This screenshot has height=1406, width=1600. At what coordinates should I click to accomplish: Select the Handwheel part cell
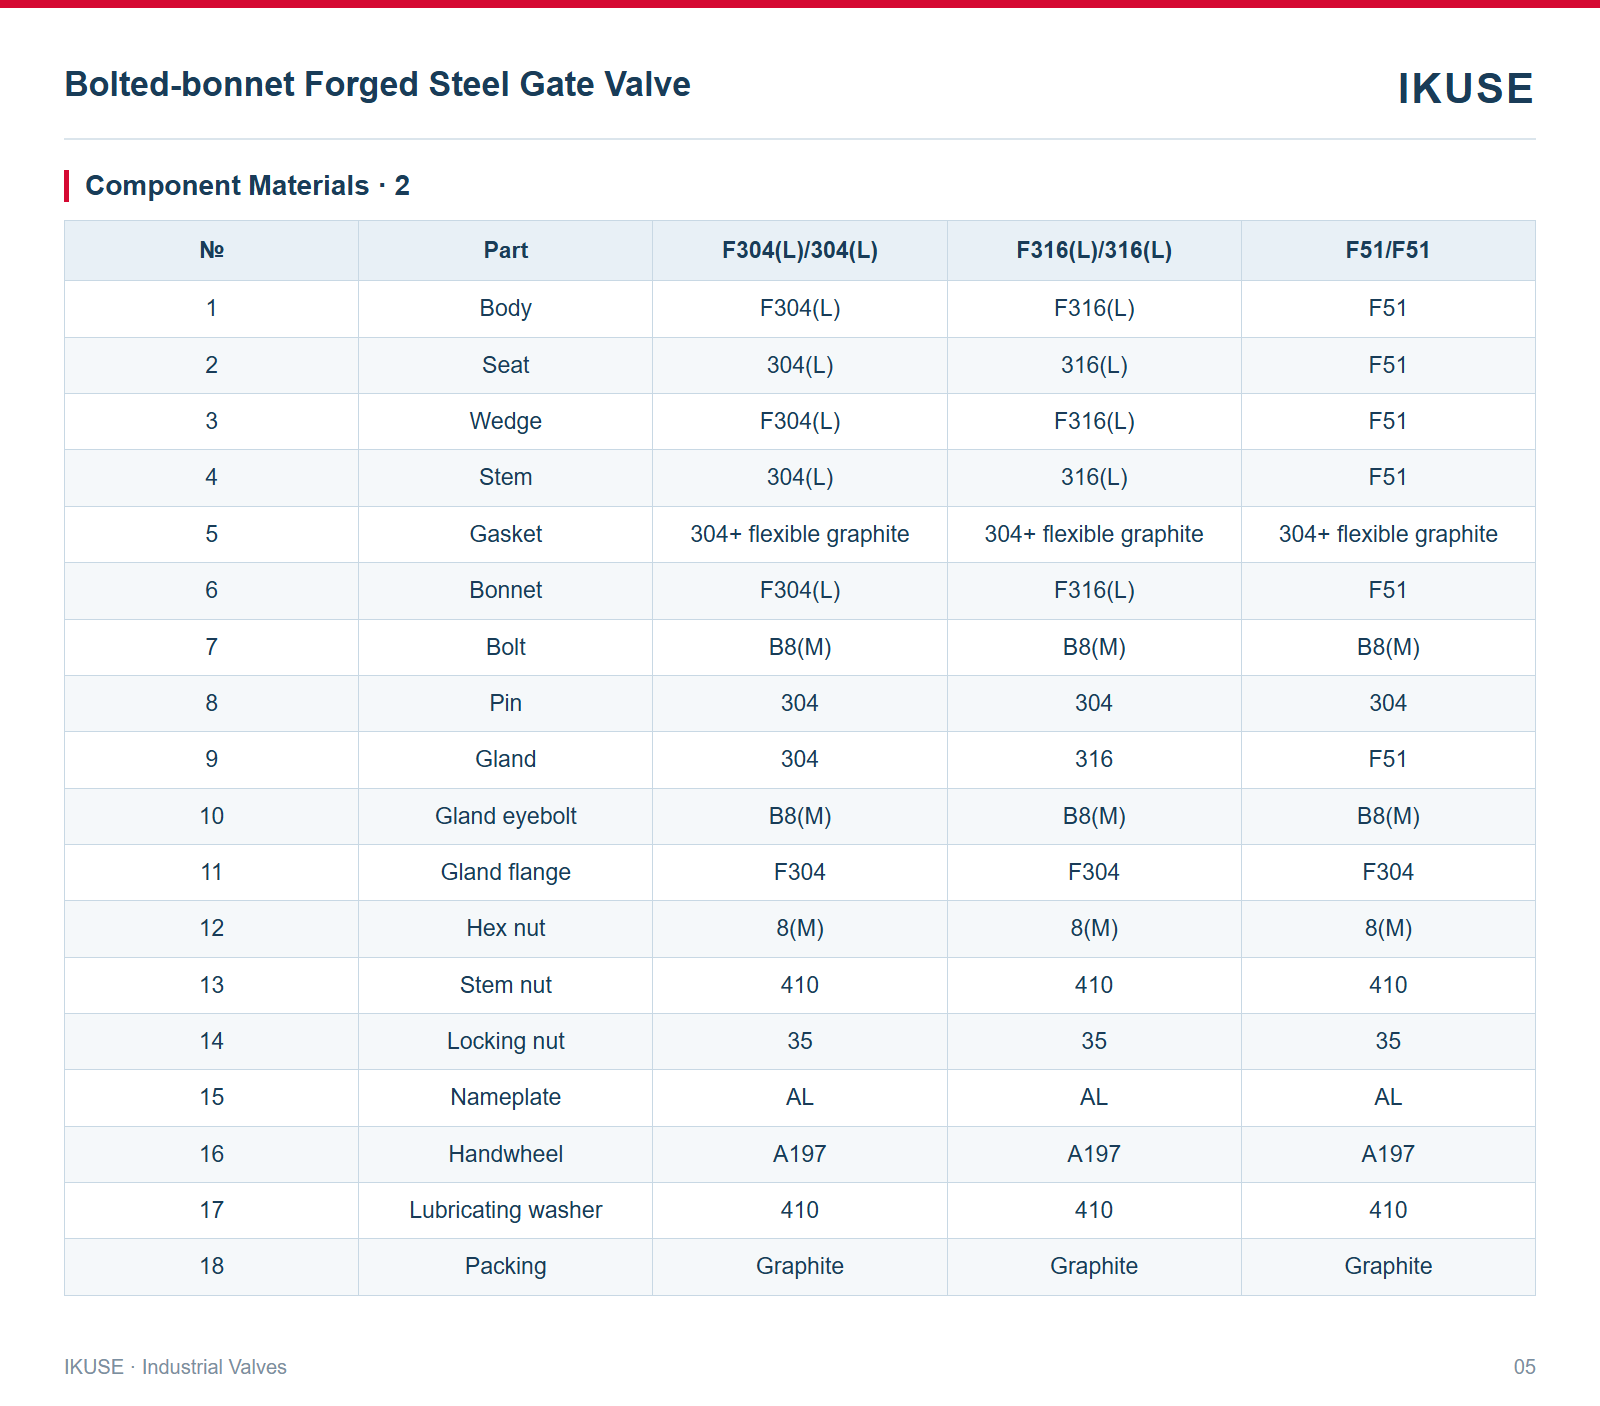[506, 1154]
